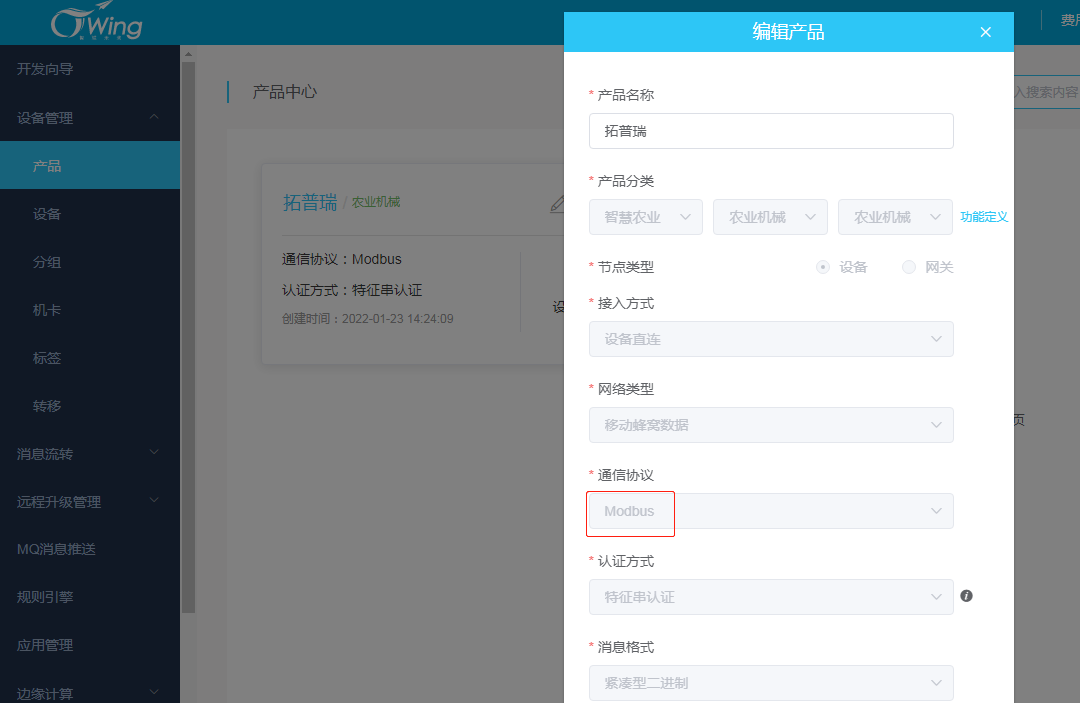The height and width of the screenshot is (703, 1080).
Task: Go to 开发向导 in sidebar
Action: click(x=45, y=69)
